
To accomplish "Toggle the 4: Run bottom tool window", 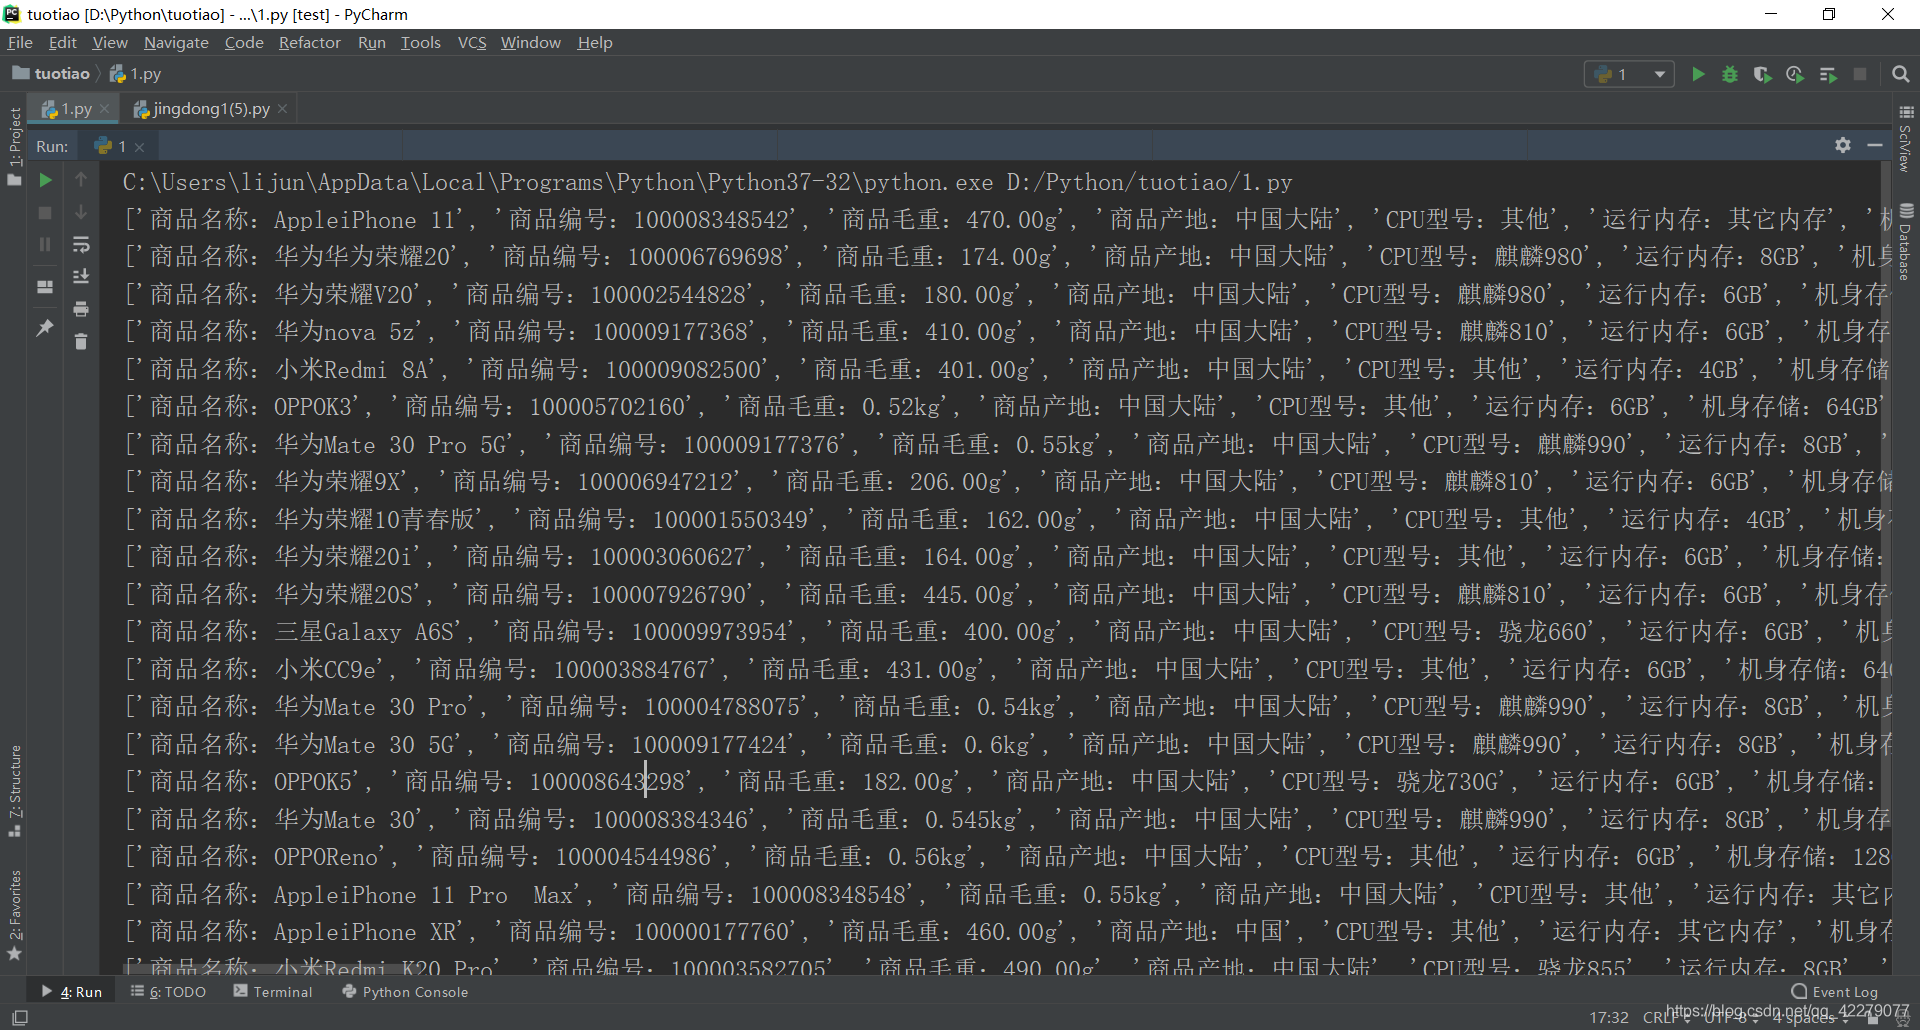I will coord(72,992).
